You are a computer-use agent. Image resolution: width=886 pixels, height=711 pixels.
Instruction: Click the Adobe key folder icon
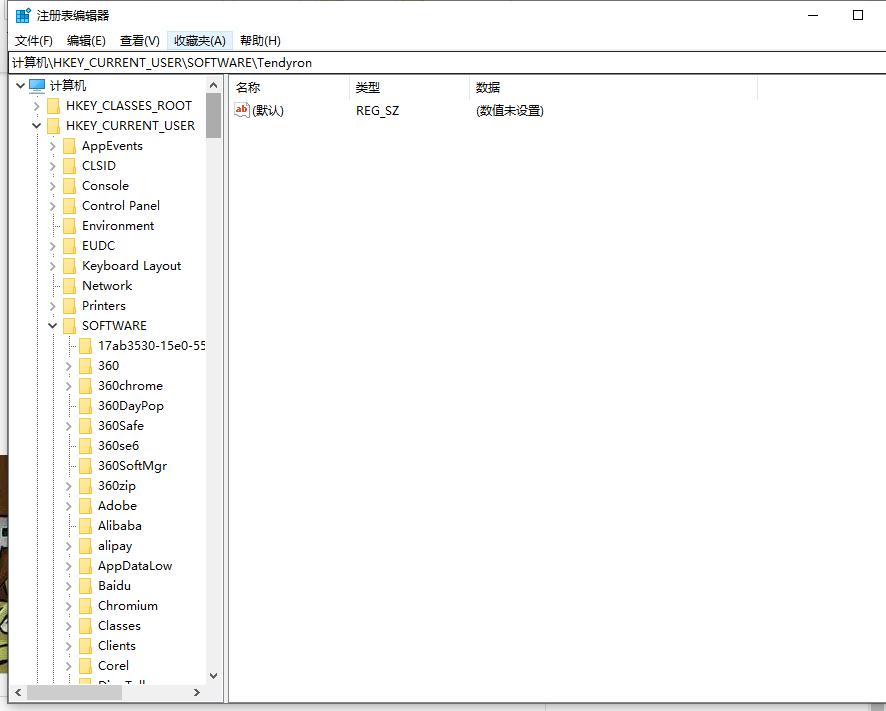(x=85, y=506)
